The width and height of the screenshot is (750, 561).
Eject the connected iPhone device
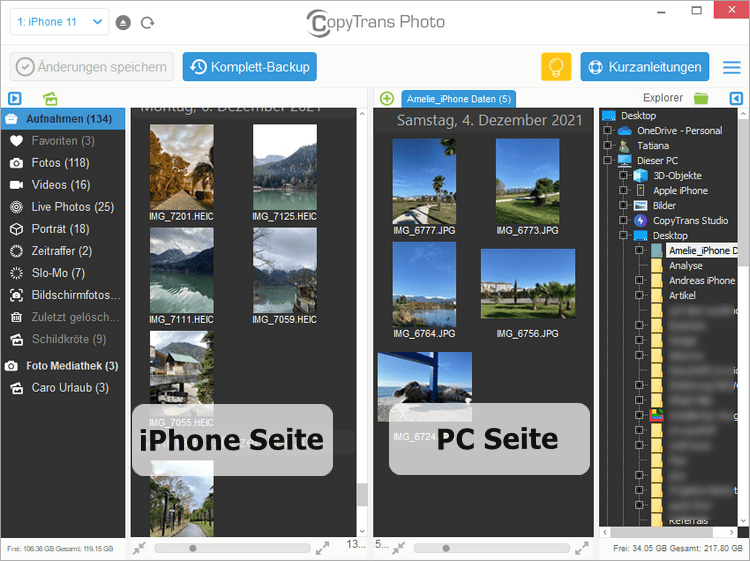(x=123, y=22)
